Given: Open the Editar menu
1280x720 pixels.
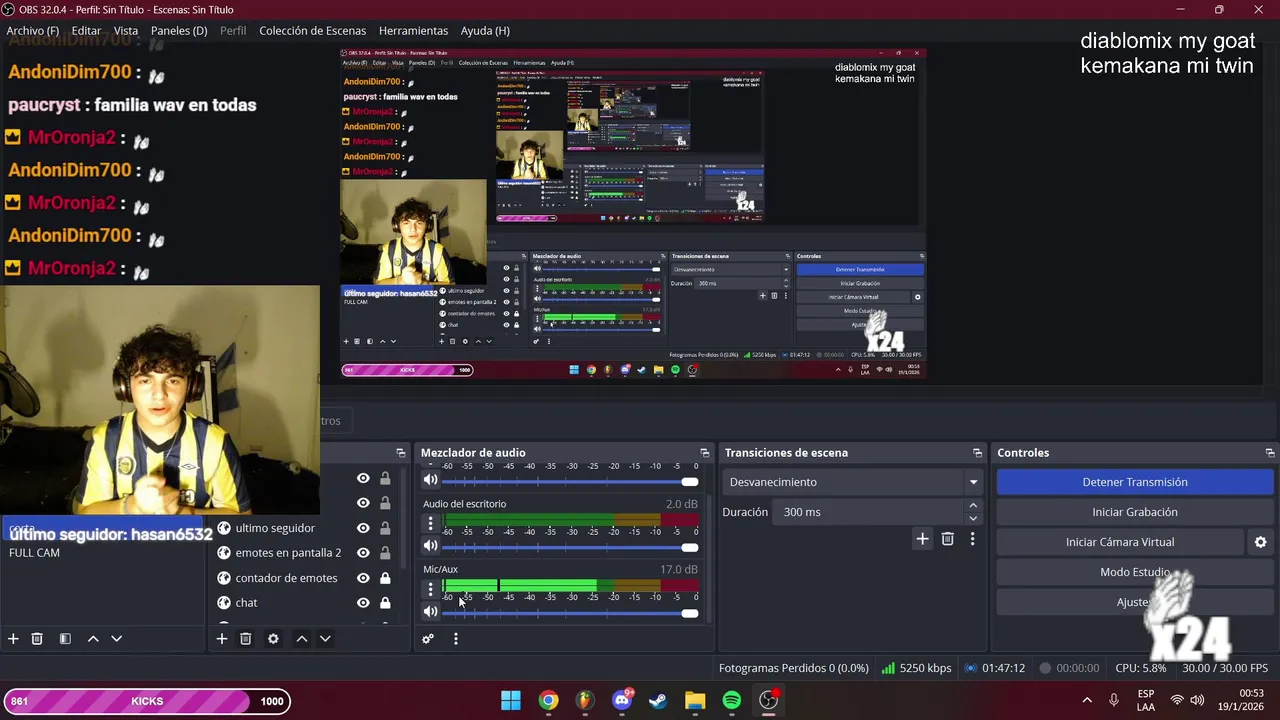Looking at the screenshot, I should (86, 31).
